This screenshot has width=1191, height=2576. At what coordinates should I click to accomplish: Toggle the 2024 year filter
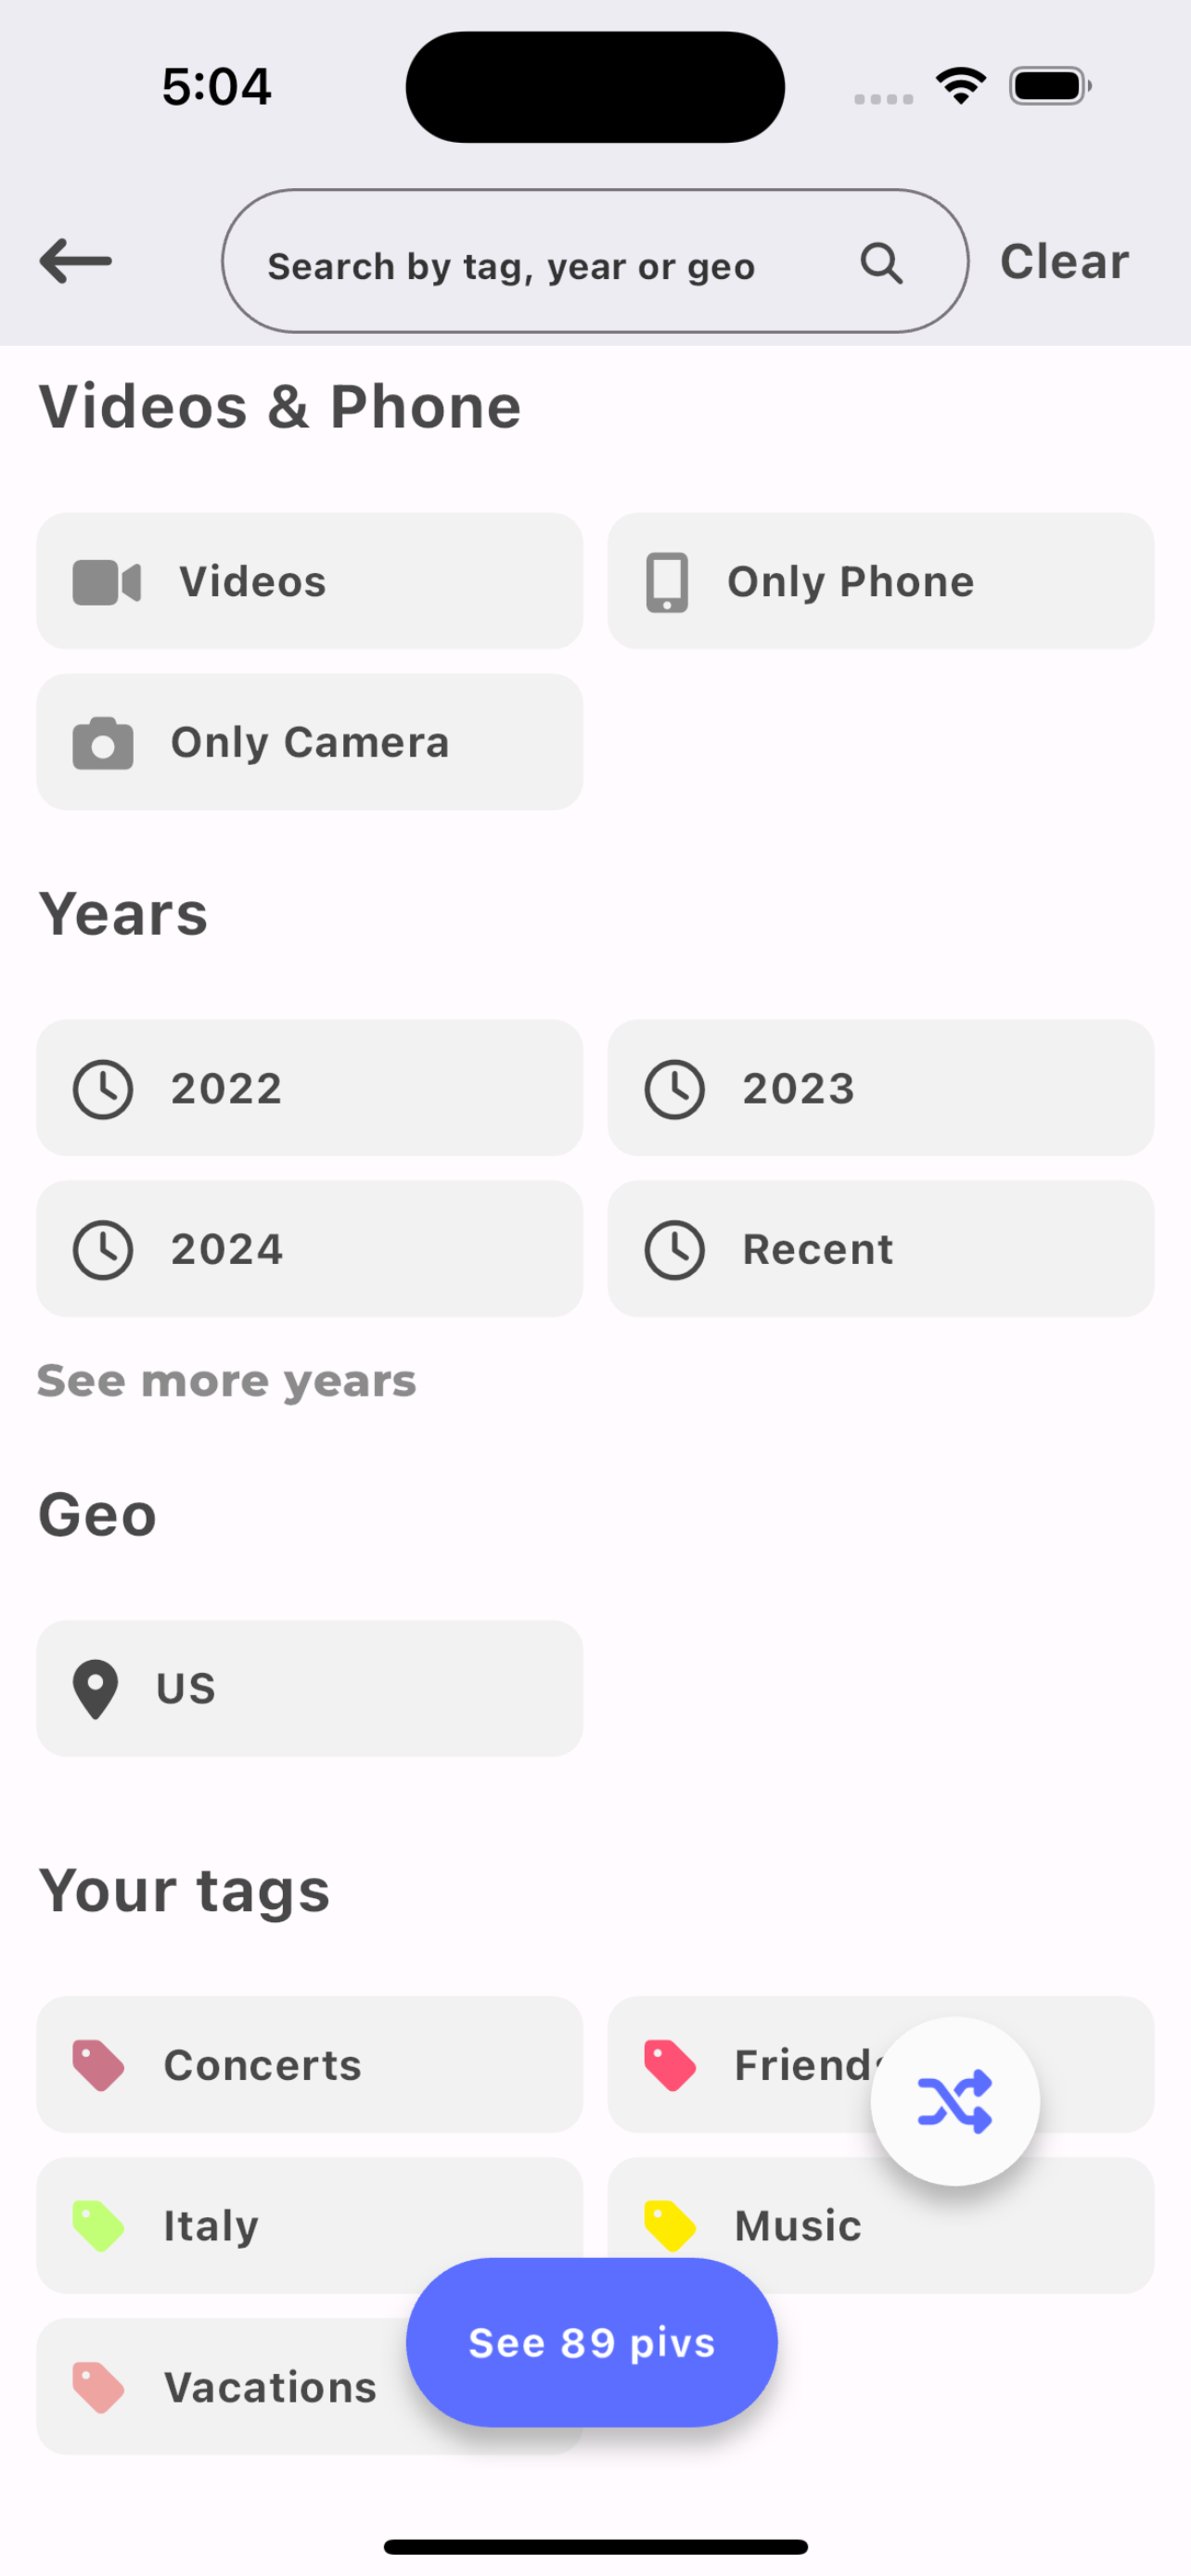tap(309, 1249)
